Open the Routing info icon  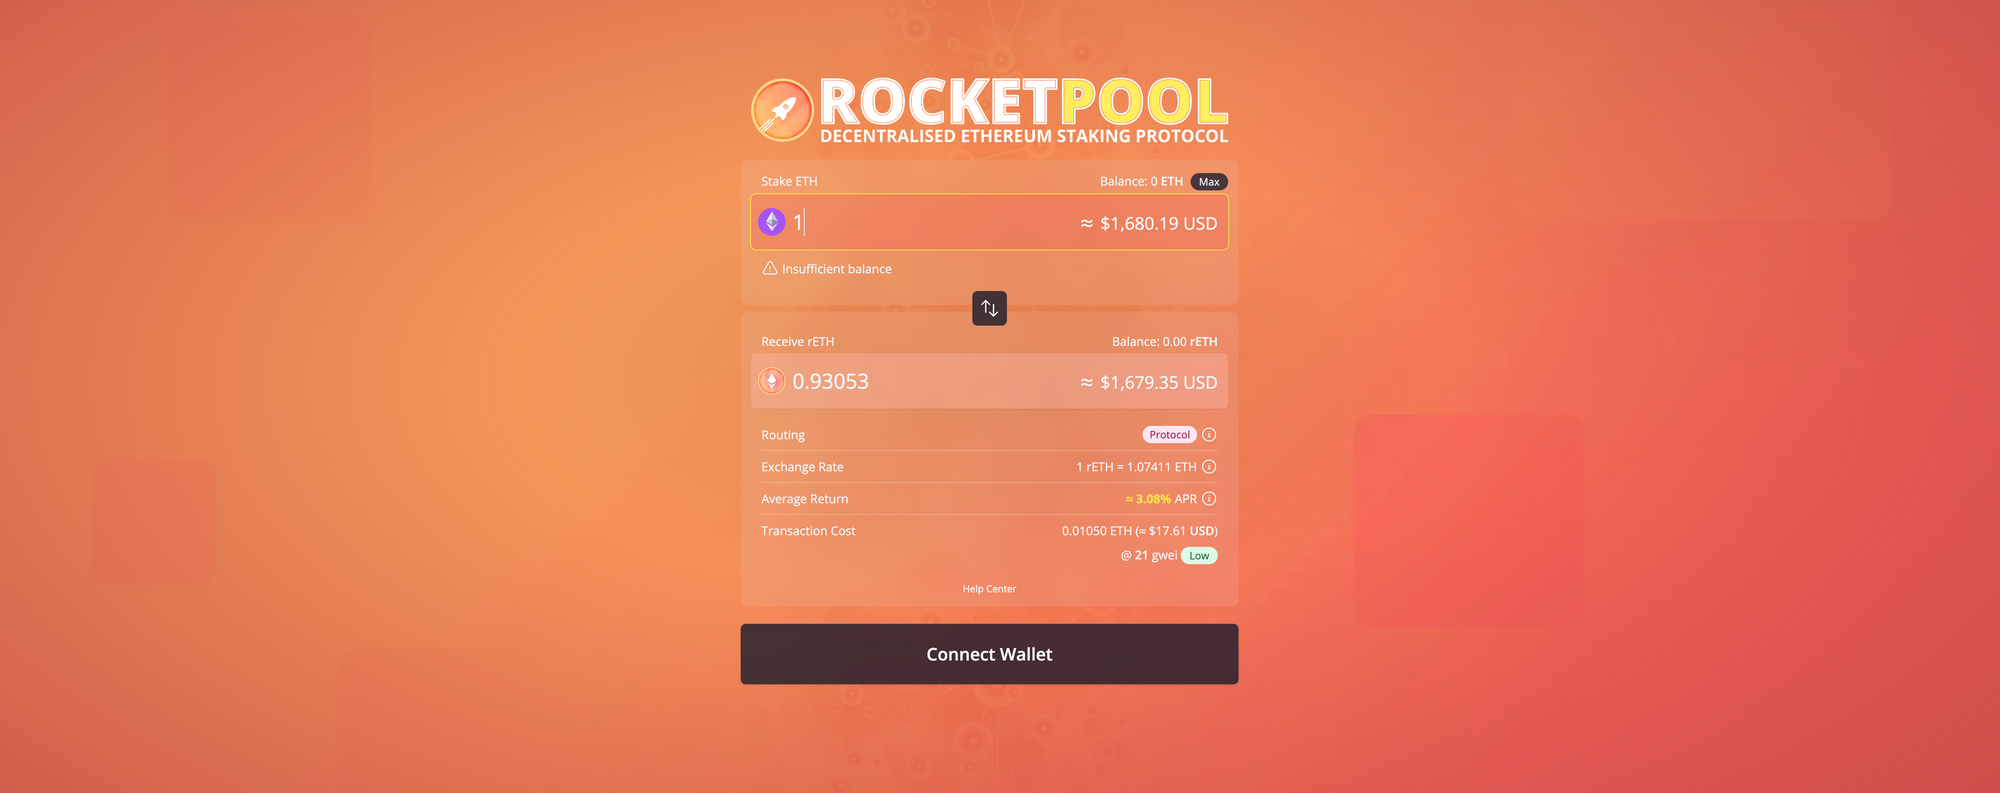1209,435
